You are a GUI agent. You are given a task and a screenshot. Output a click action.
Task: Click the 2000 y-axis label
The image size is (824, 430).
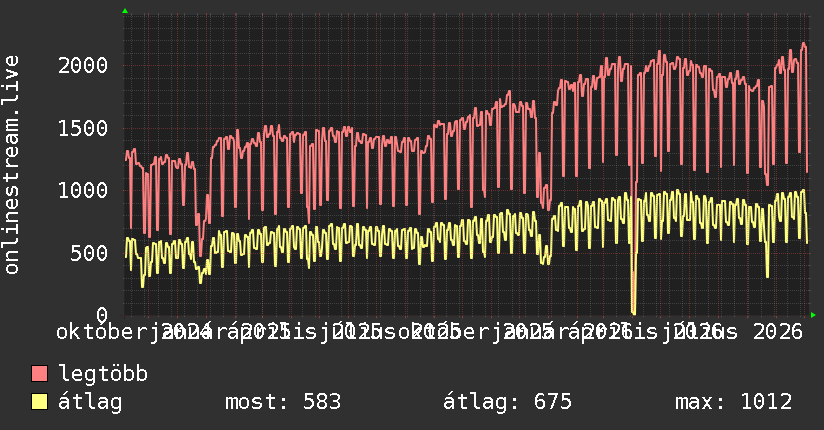coord(83,66)
